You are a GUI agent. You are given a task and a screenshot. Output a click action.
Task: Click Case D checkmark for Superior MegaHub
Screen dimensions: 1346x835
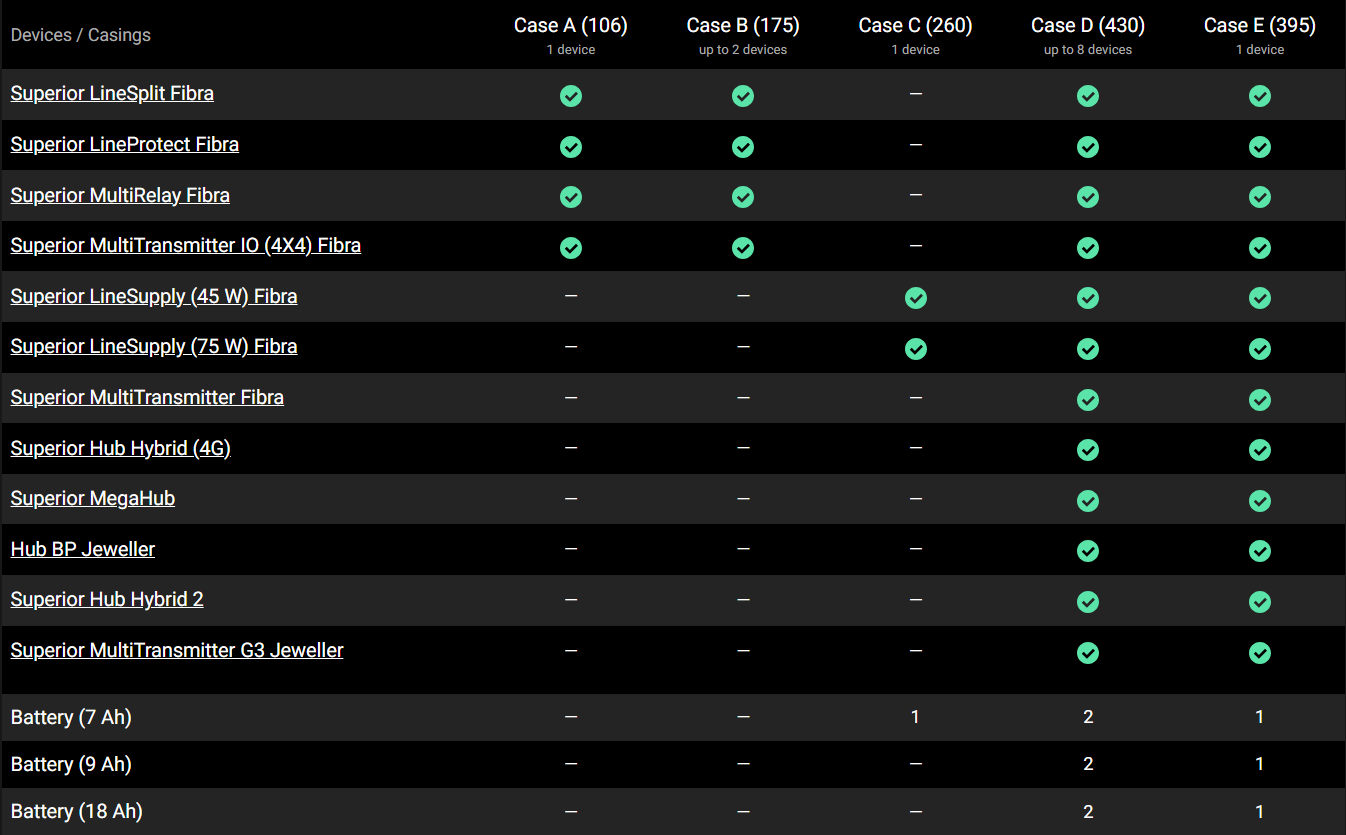click(1088, 500)
